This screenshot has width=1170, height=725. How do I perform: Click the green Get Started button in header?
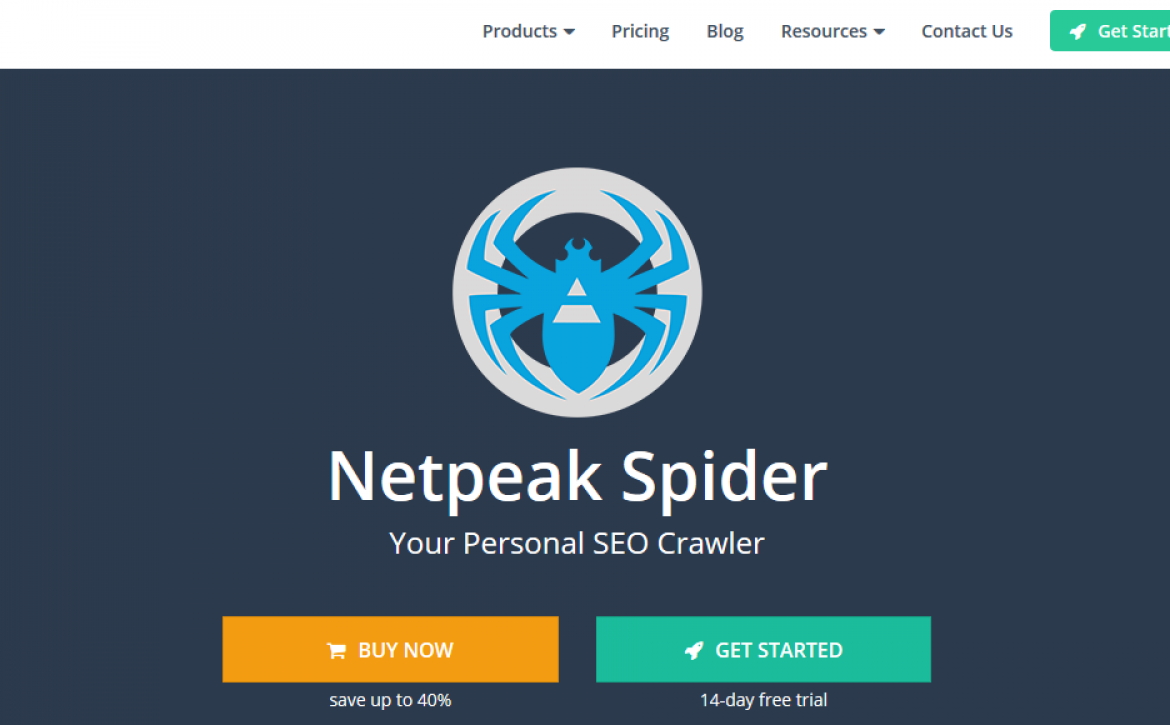pos(1110,31)
